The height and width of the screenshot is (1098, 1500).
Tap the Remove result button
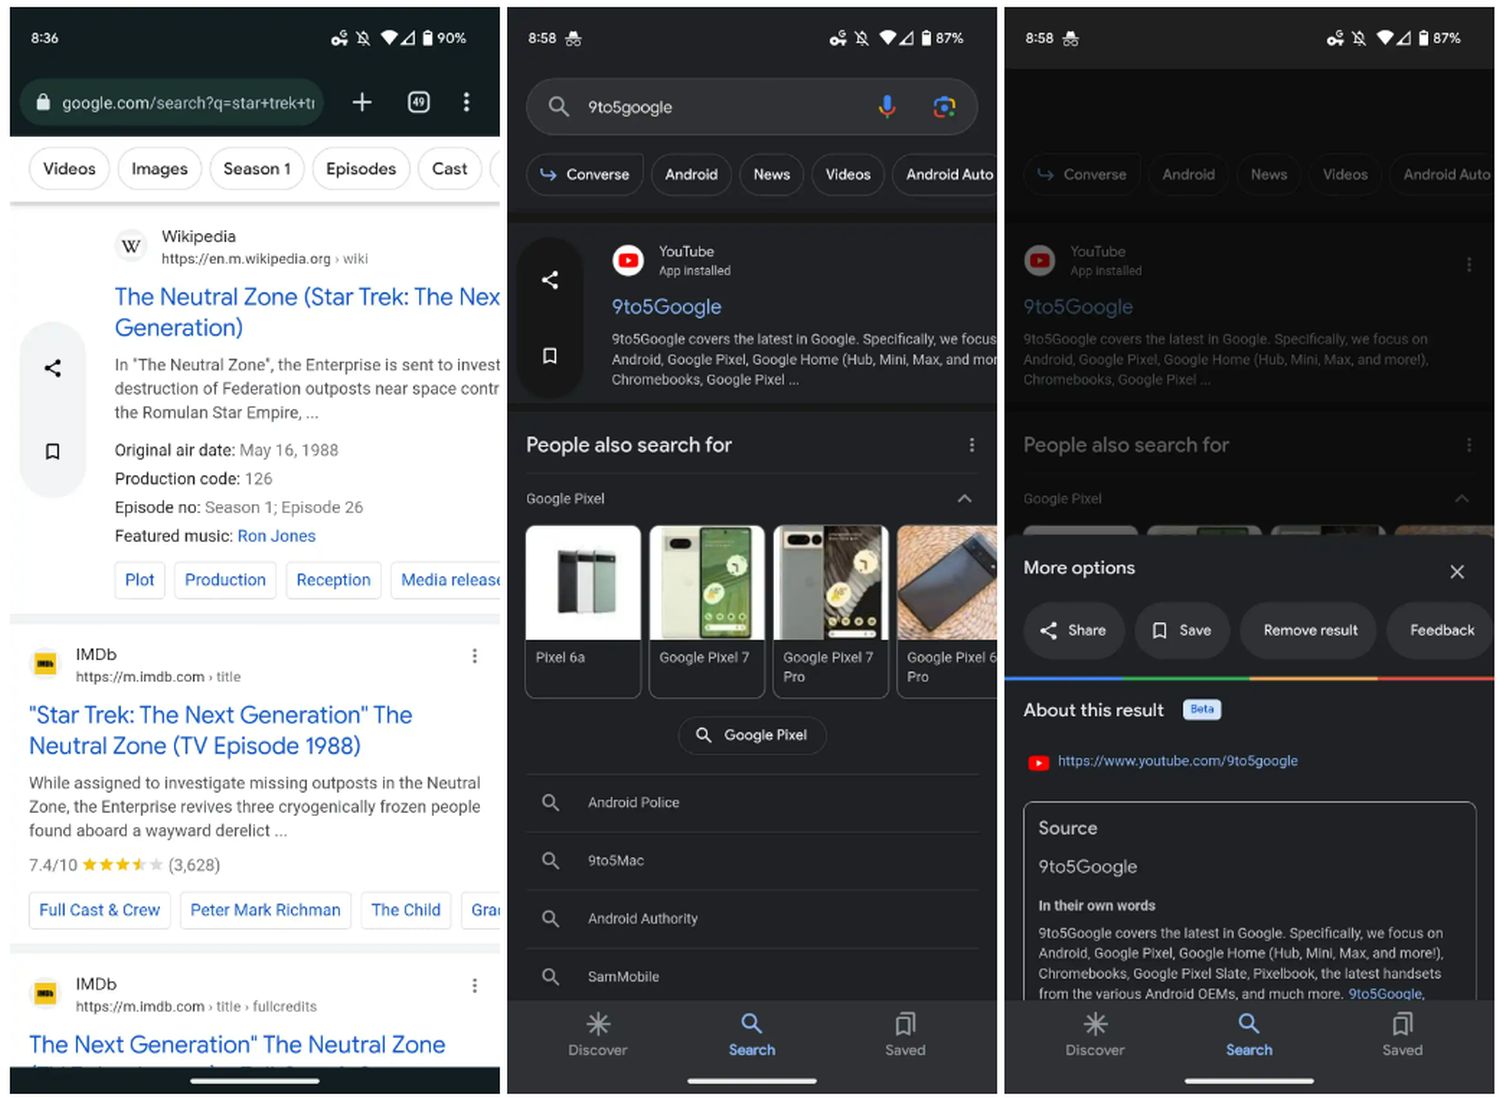click(1309, 630)
